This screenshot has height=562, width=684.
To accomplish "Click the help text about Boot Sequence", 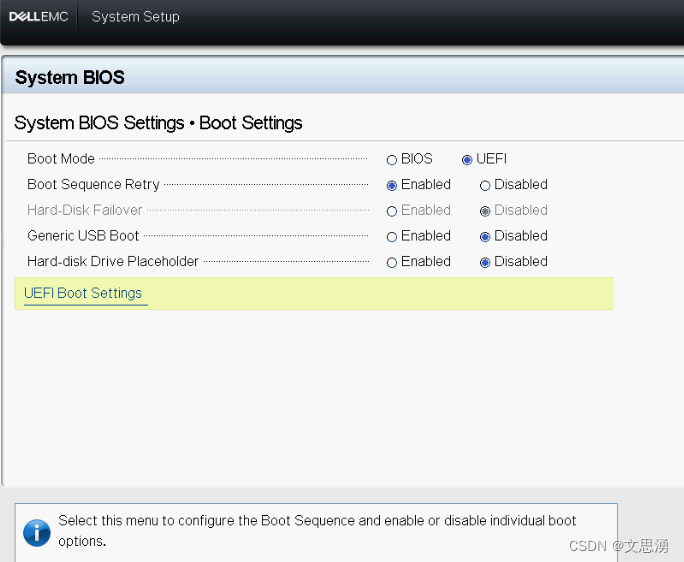I will [x=317, y=531].
